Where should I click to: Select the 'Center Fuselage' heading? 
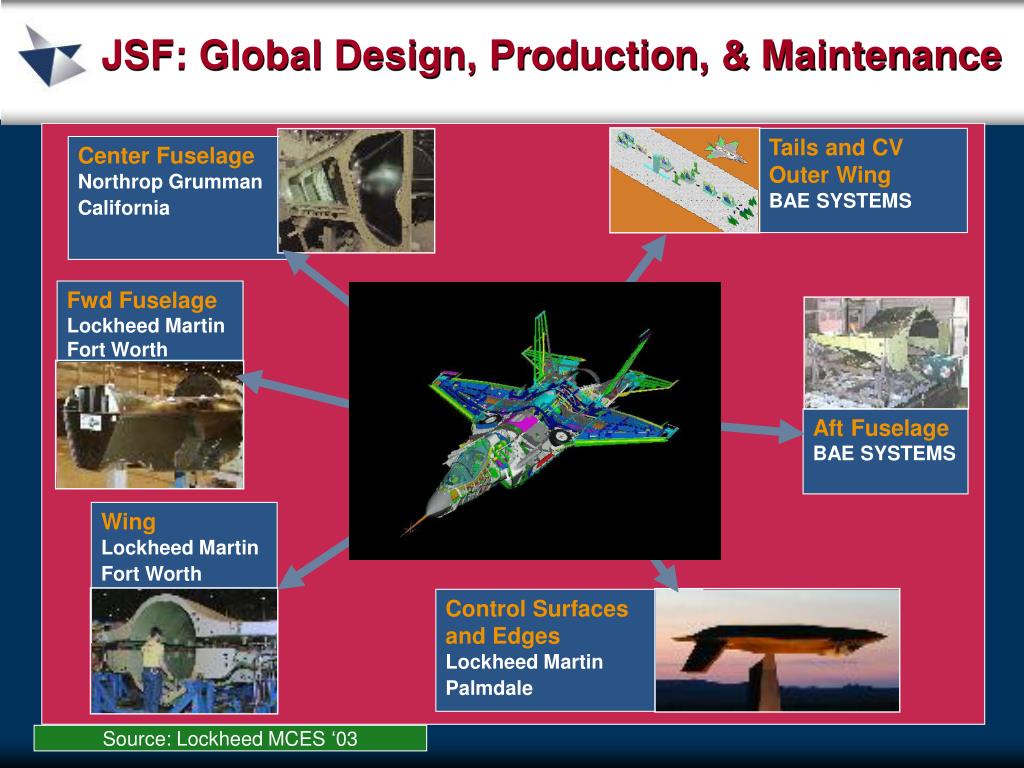pos(166,156)
